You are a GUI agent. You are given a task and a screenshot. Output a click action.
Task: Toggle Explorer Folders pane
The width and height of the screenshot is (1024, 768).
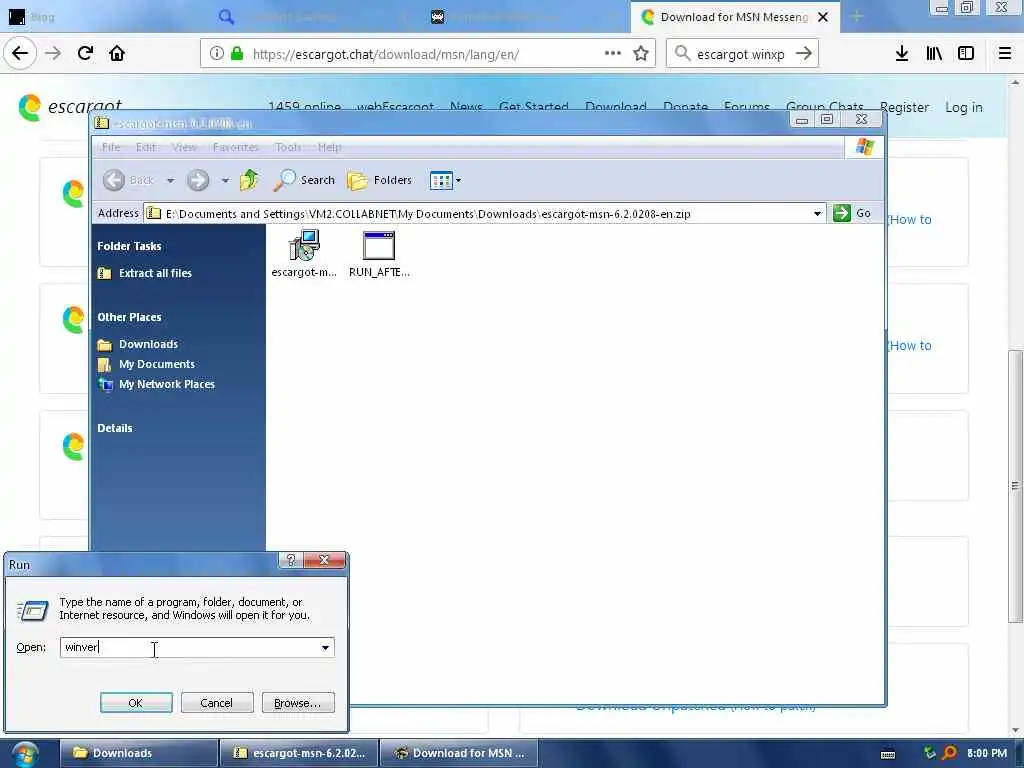(380, 180)
